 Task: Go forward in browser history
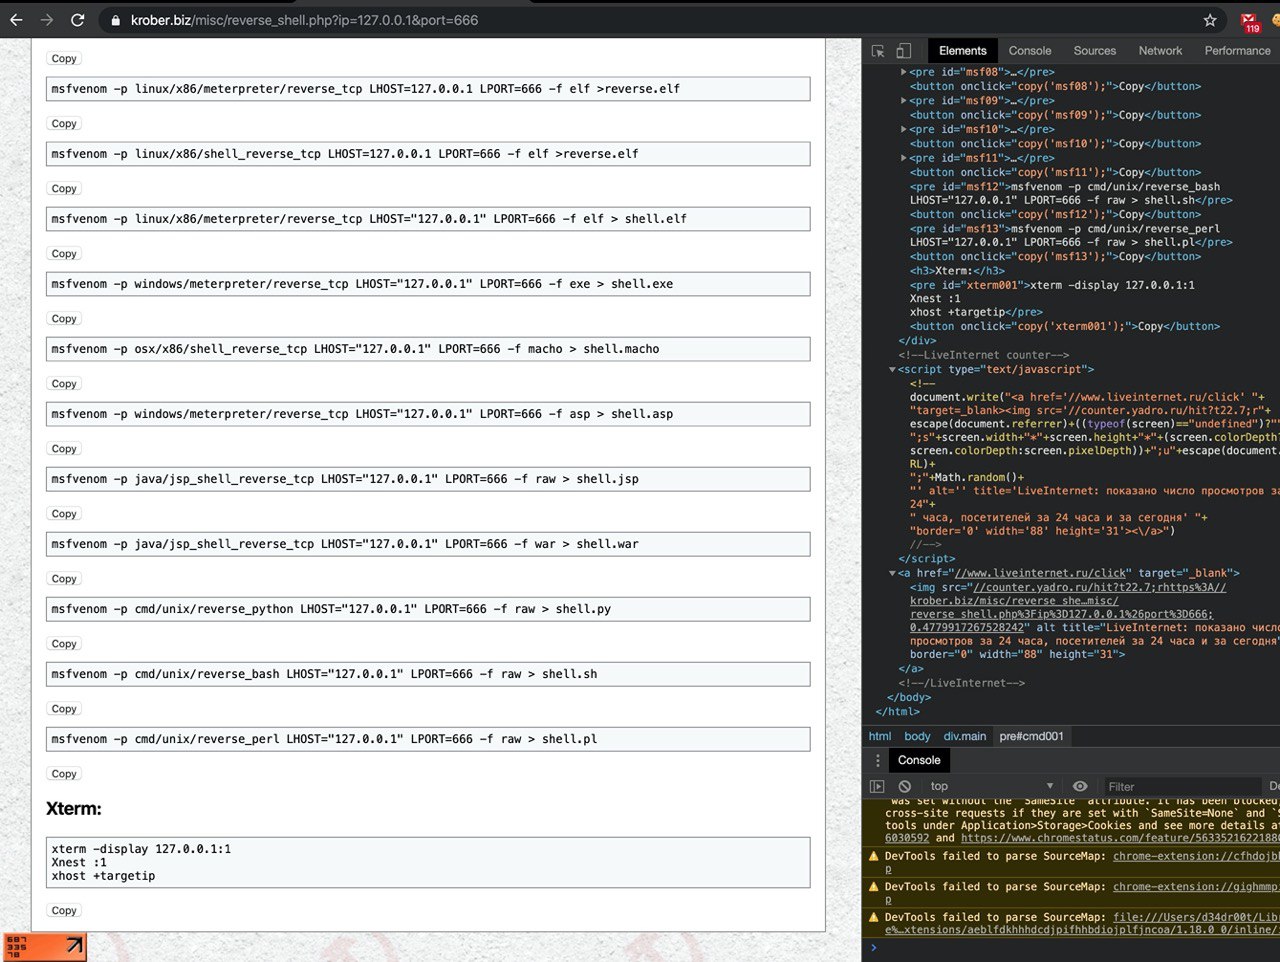[47, 20]
